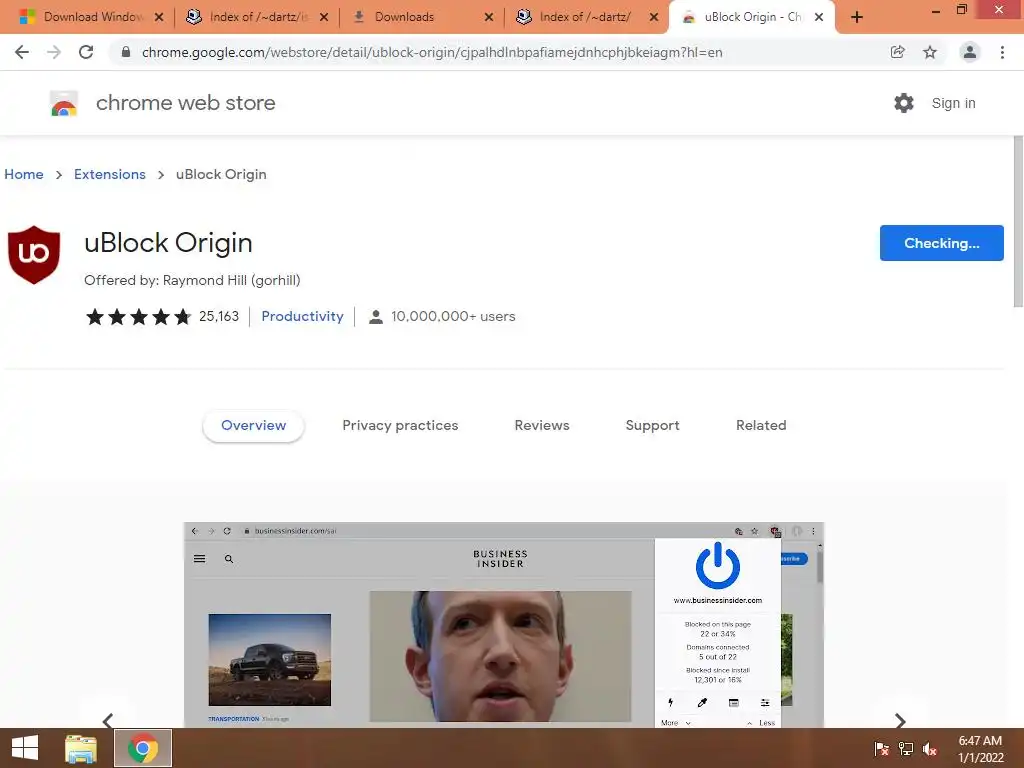Click the Home breadcrumb link
Viewport: 1024px width, 768px height.
click(x=24, y=174)
